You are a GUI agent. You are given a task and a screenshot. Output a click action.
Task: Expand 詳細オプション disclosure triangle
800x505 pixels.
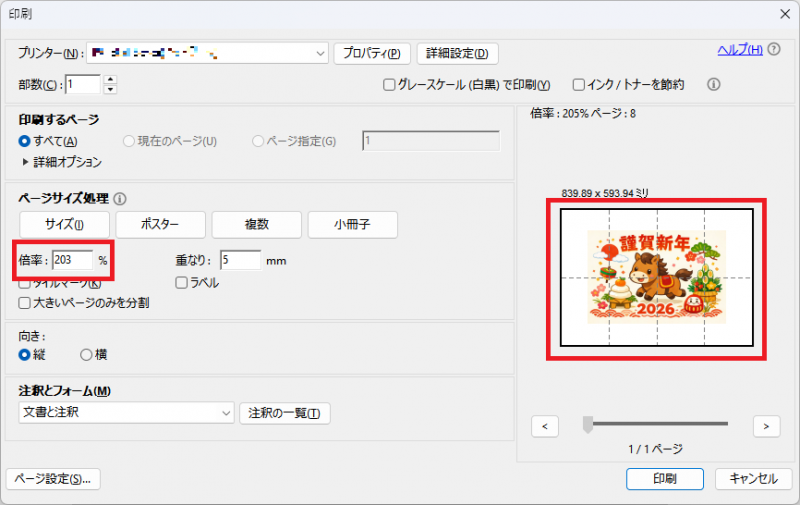pos(25,161)
